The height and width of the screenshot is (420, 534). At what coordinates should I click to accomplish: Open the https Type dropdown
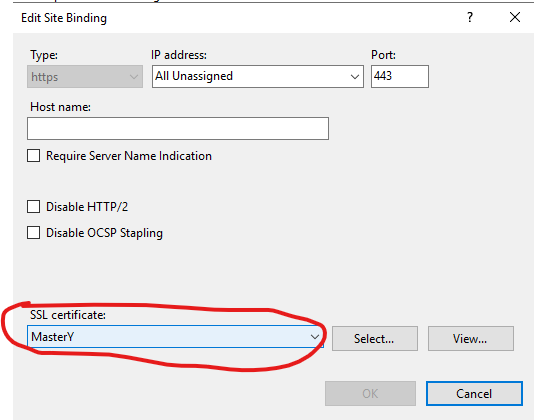tap(85, 77)
